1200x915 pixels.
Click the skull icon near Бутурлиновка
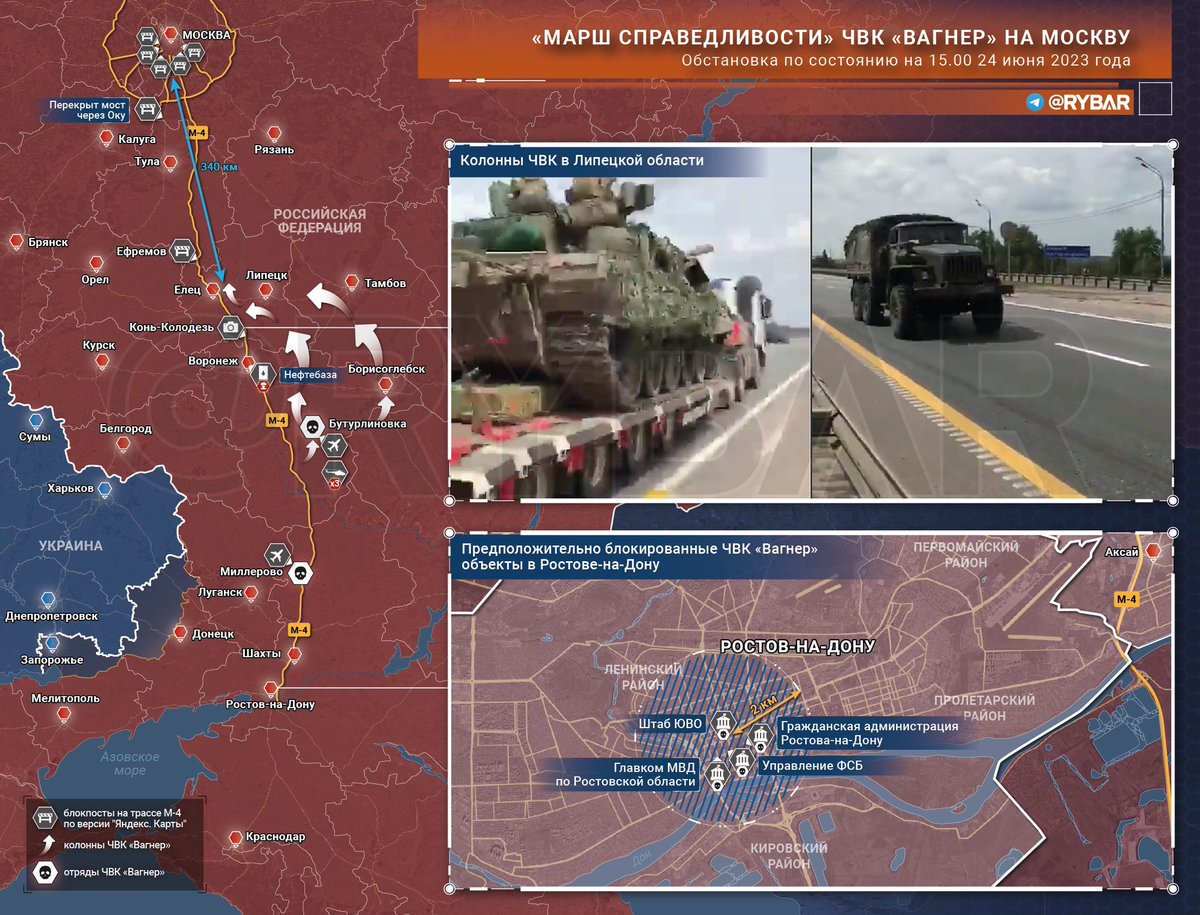pos(311,427)
